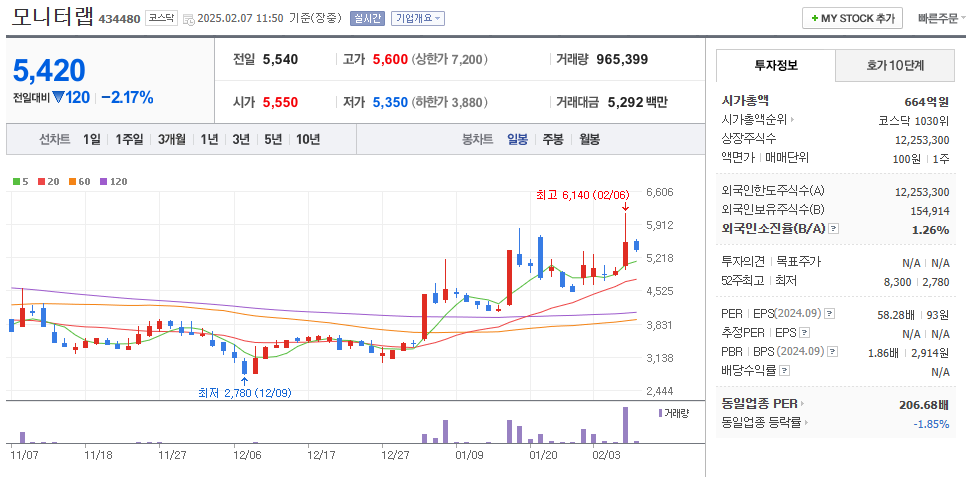Click the green 5-day moving average legend
Image resolution: width=980 pixels, height=477 pixels.
[21, 181]
